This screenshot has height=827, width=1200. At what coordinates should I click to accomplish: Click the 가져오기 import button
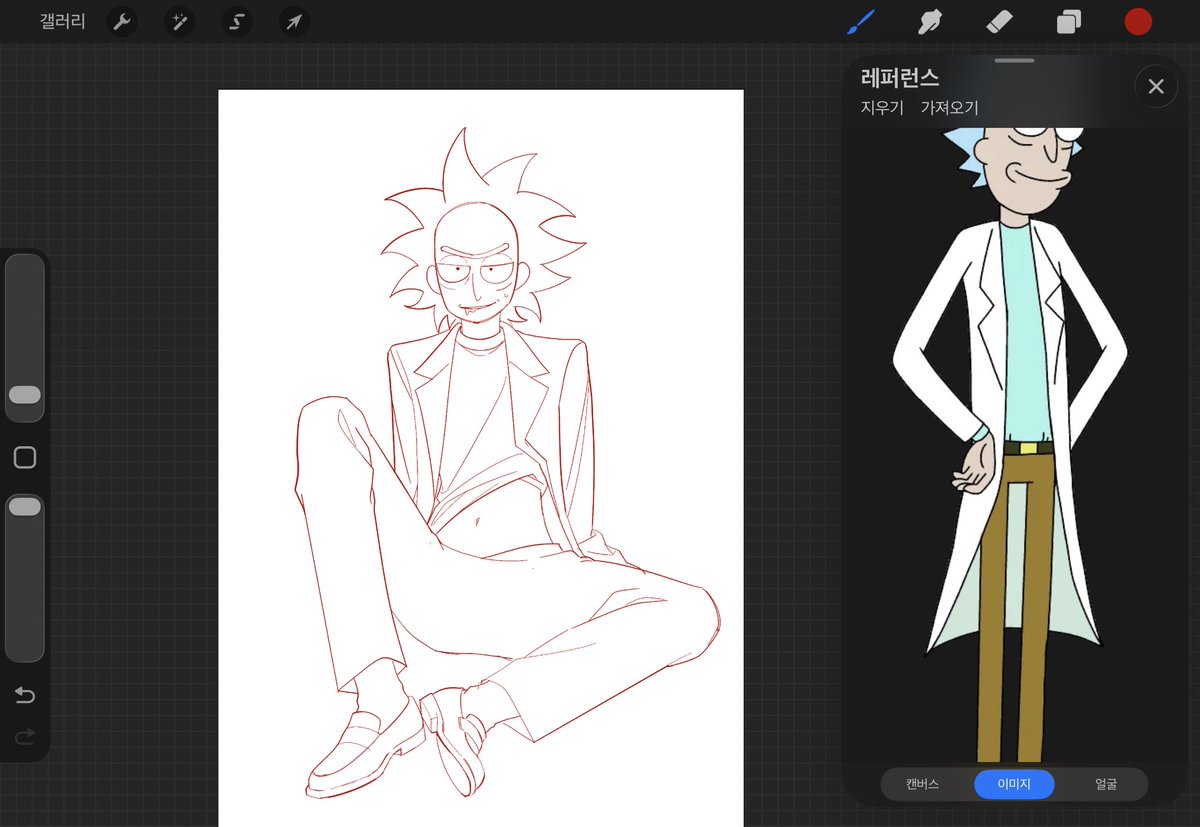click(949, 108)
